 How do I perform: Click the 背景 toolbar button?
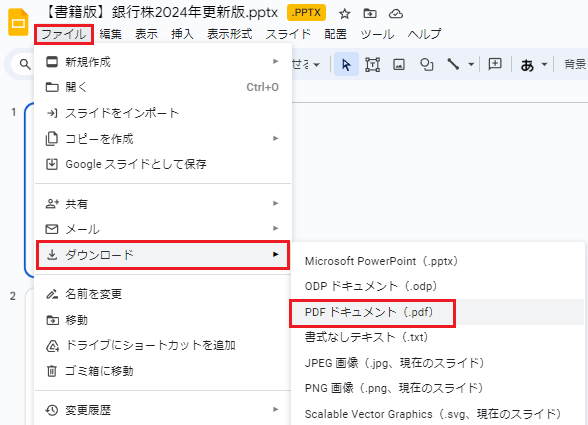coord(575,65)
